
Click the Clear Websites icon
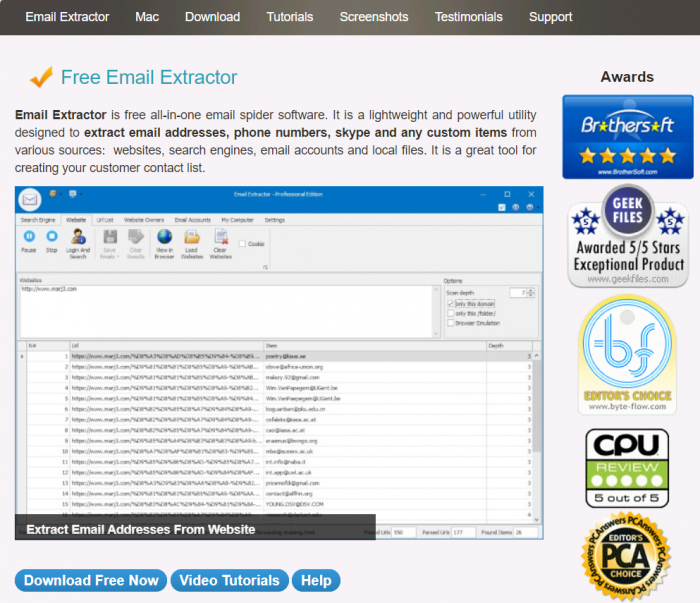coord(221,237)
